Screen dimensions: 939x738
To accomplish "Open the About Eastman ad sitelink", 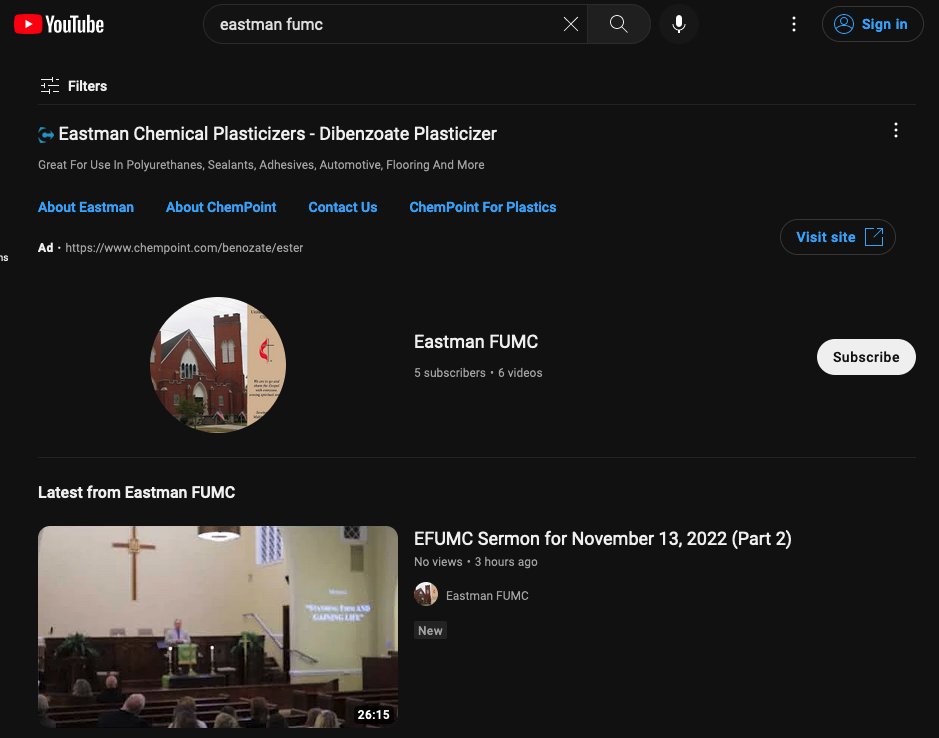I will coord(86,207).
